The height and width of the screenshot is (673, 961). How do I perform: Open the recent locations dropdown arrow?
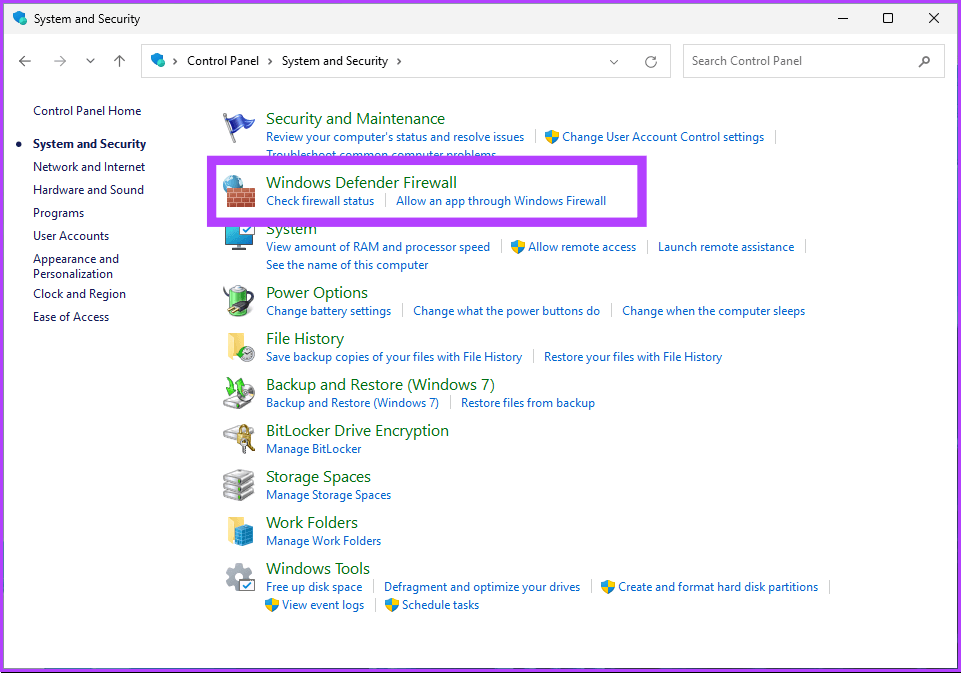coord(90,61)
